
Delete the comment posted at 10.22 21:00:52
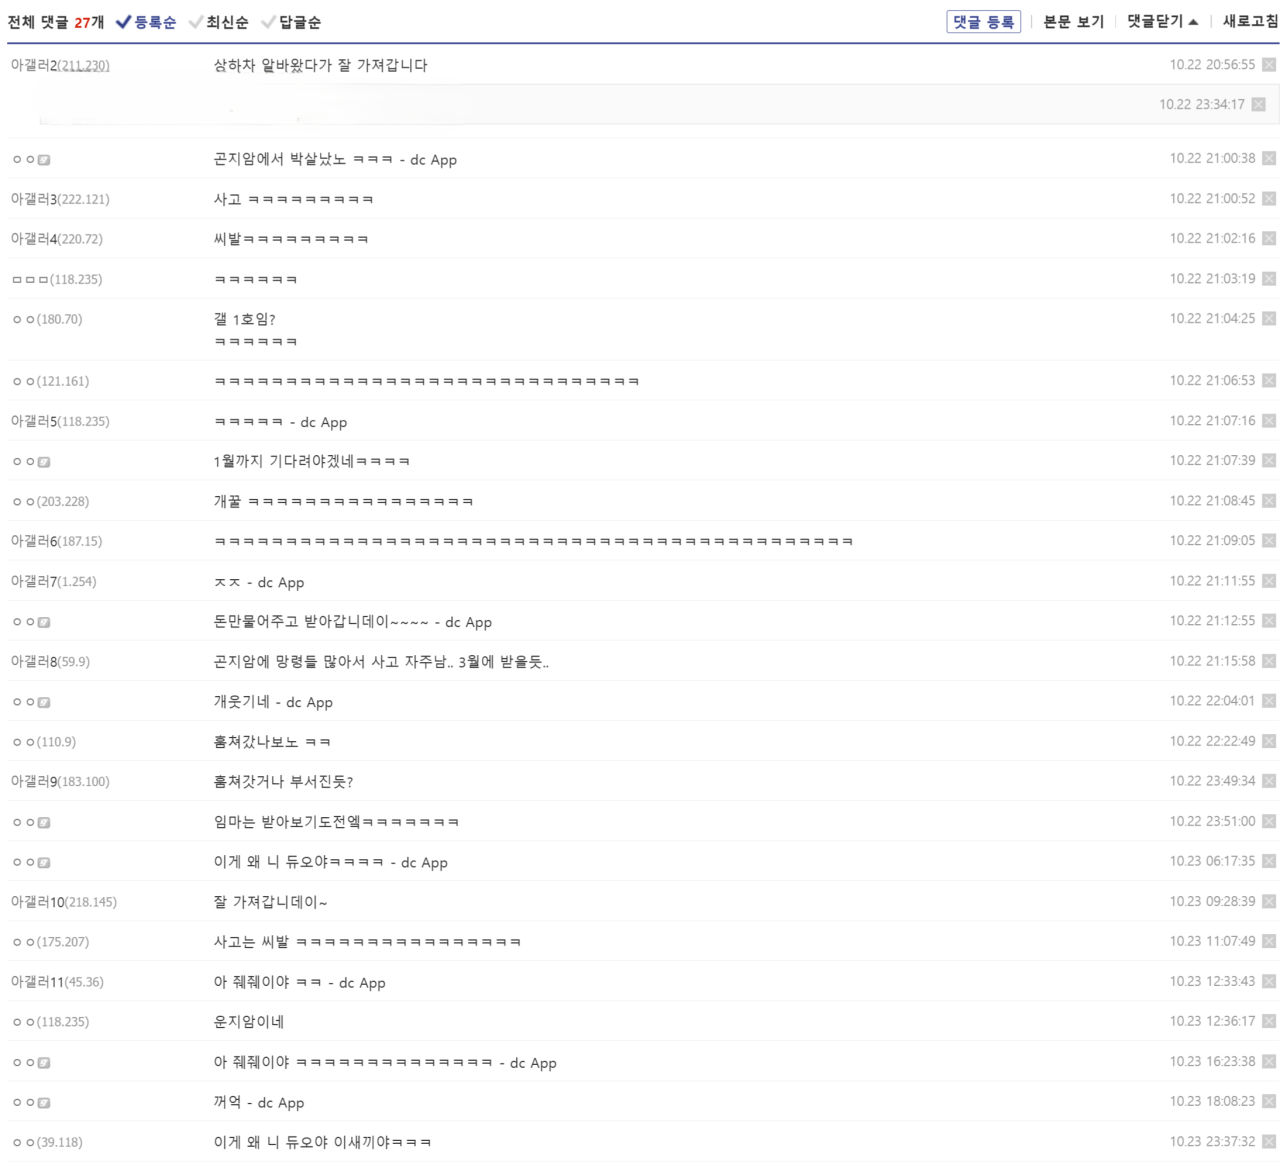pos(1268,199)
